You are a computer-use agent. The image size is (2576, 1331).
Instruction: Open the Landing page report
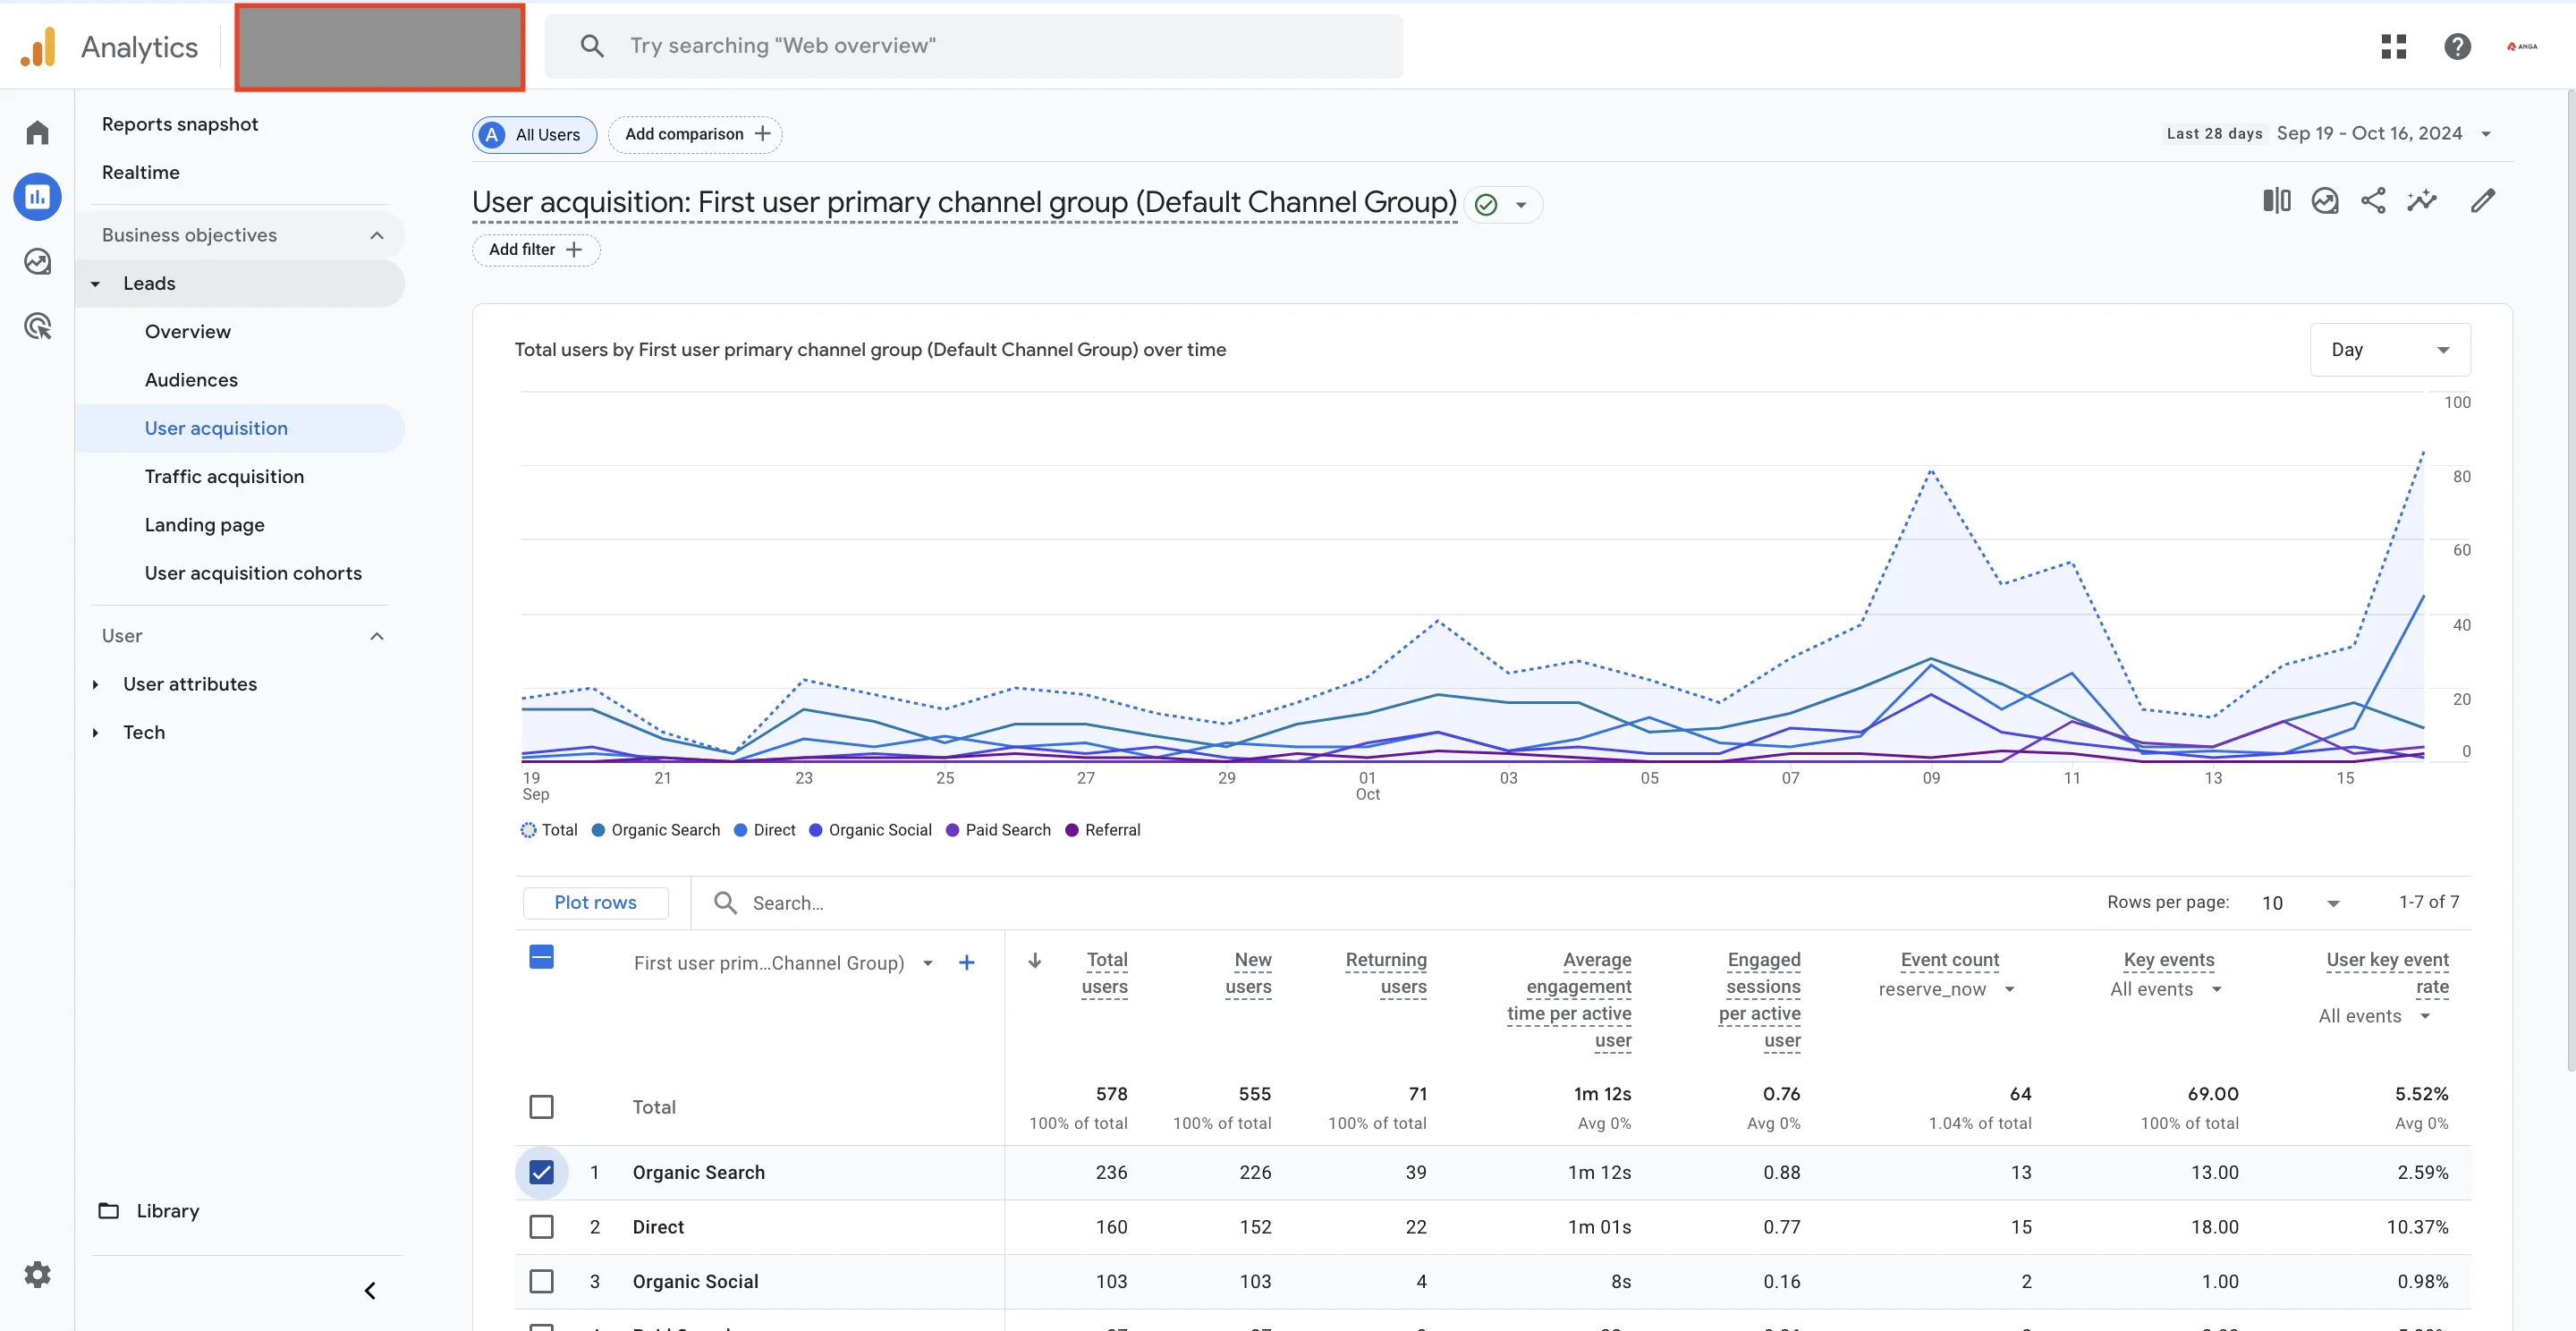click(204, 524)
